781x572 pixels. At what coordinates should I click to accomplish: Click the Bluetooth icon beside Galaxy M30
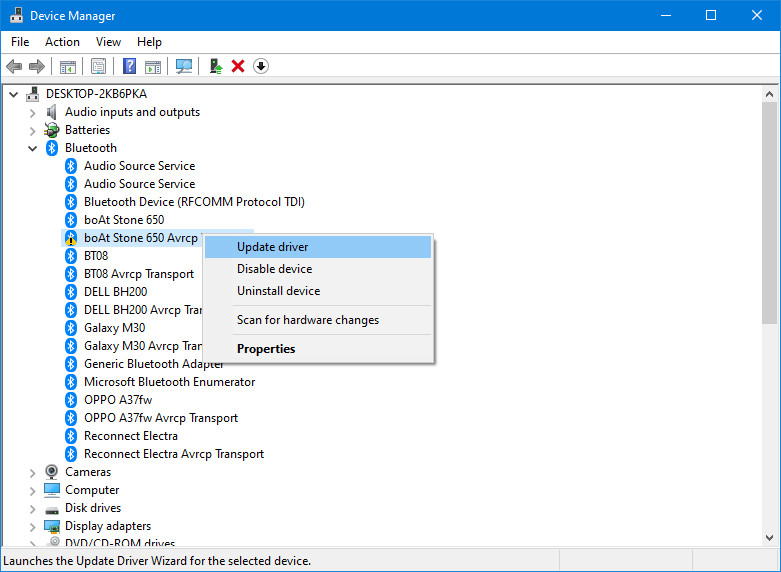[x=71, y=328]
